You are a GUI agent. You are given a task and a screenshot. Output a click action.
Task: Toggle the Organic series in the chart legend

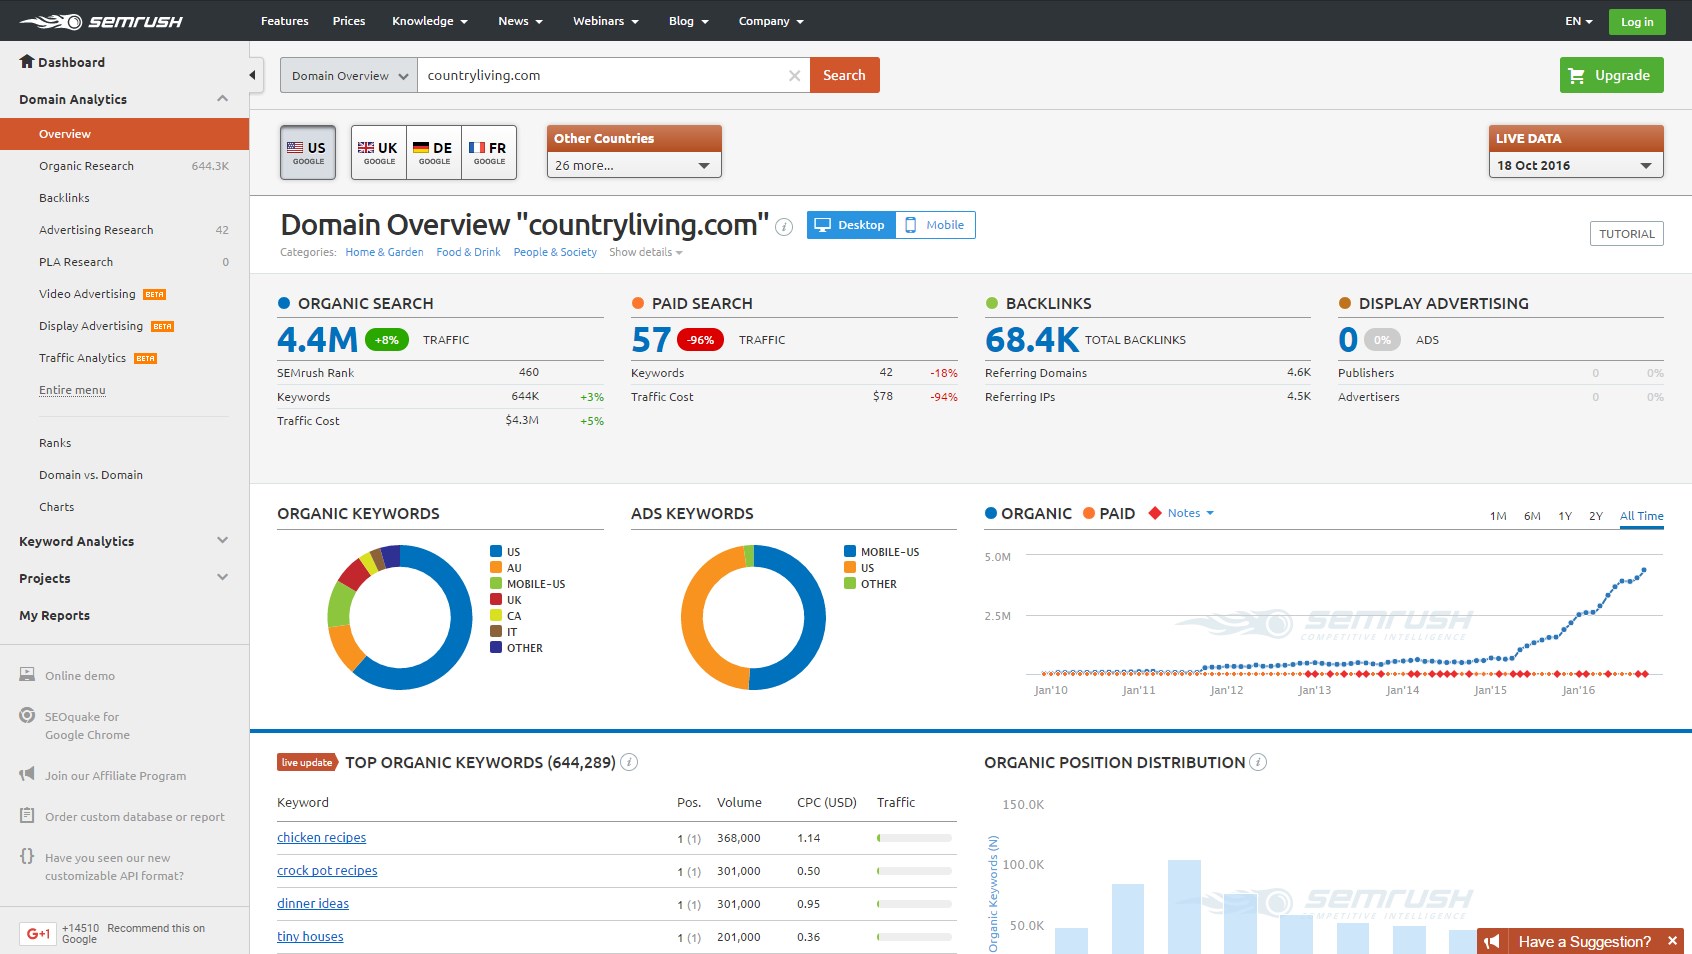[1028, 513]
